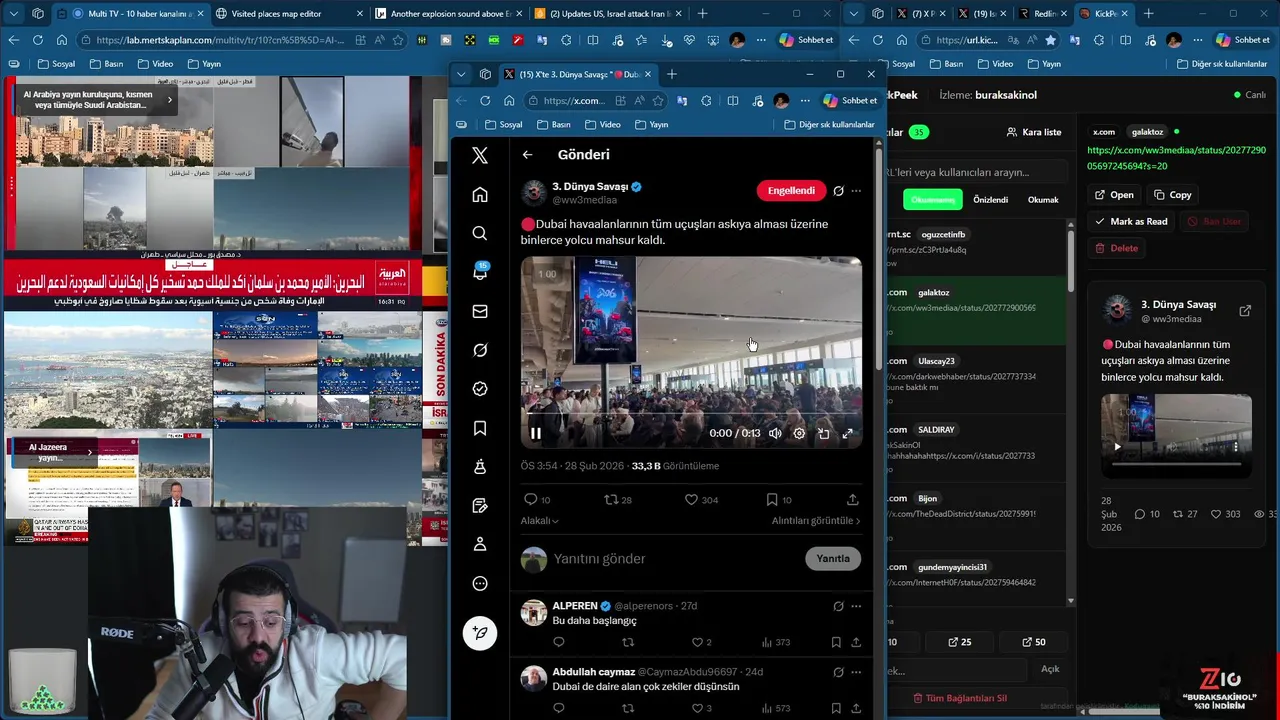Mute the video with the speaker icon
This screenshot has height=720, width=1280.
[775, 433]
